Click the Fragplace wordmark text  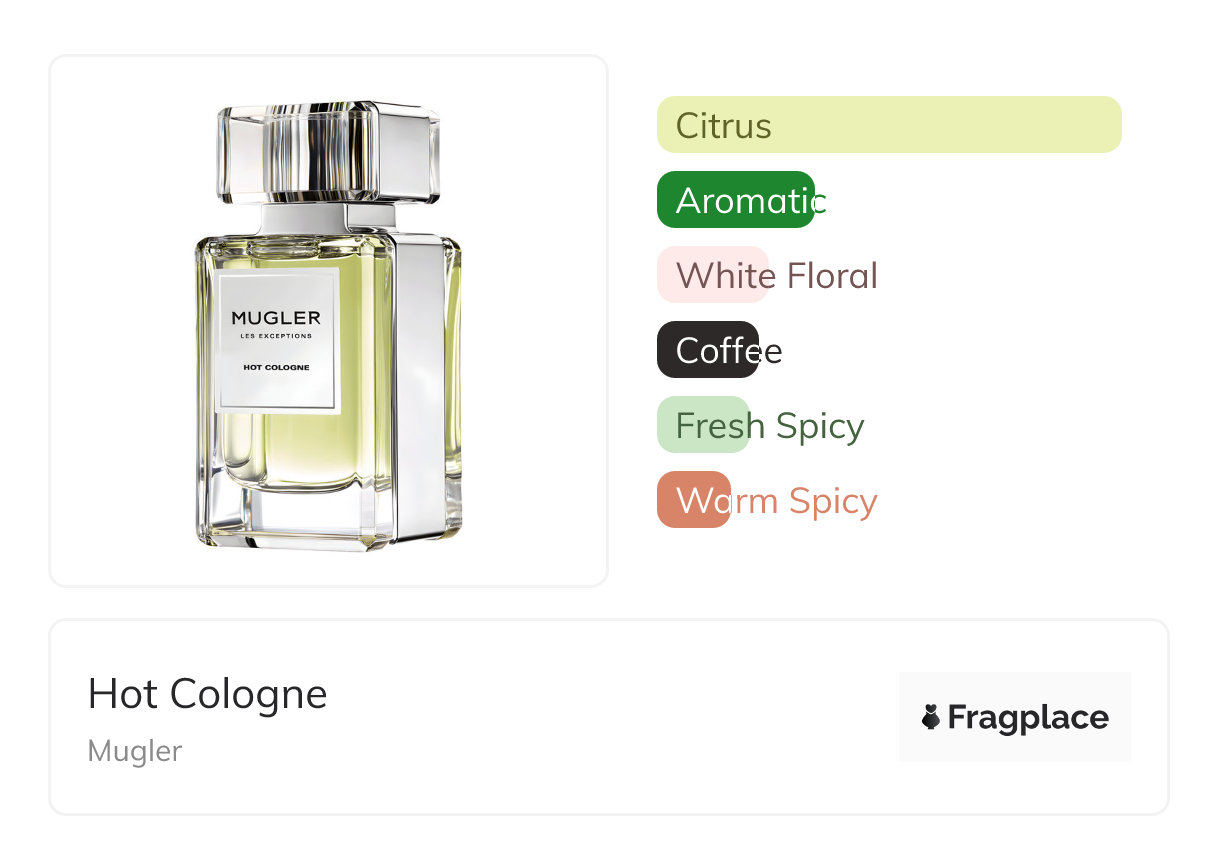1028,717
